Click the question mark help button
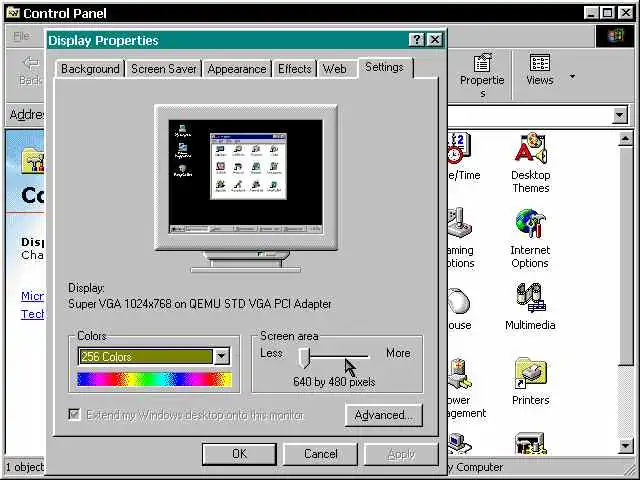Image resolution: width=640 pixels, height=480 pixels. (417, 40)
